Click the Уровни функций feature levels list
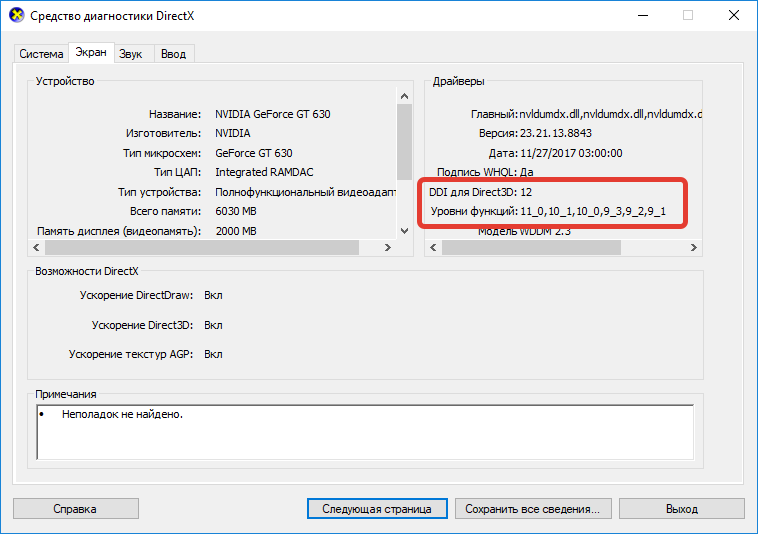The width and height of the screenshot is (758, 534). 593,212
